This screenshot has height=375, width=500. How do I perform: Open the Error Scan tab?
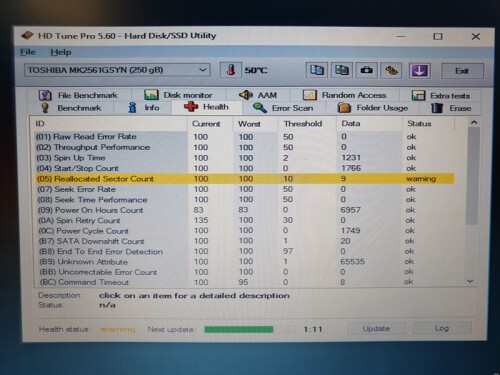(283, 108)
